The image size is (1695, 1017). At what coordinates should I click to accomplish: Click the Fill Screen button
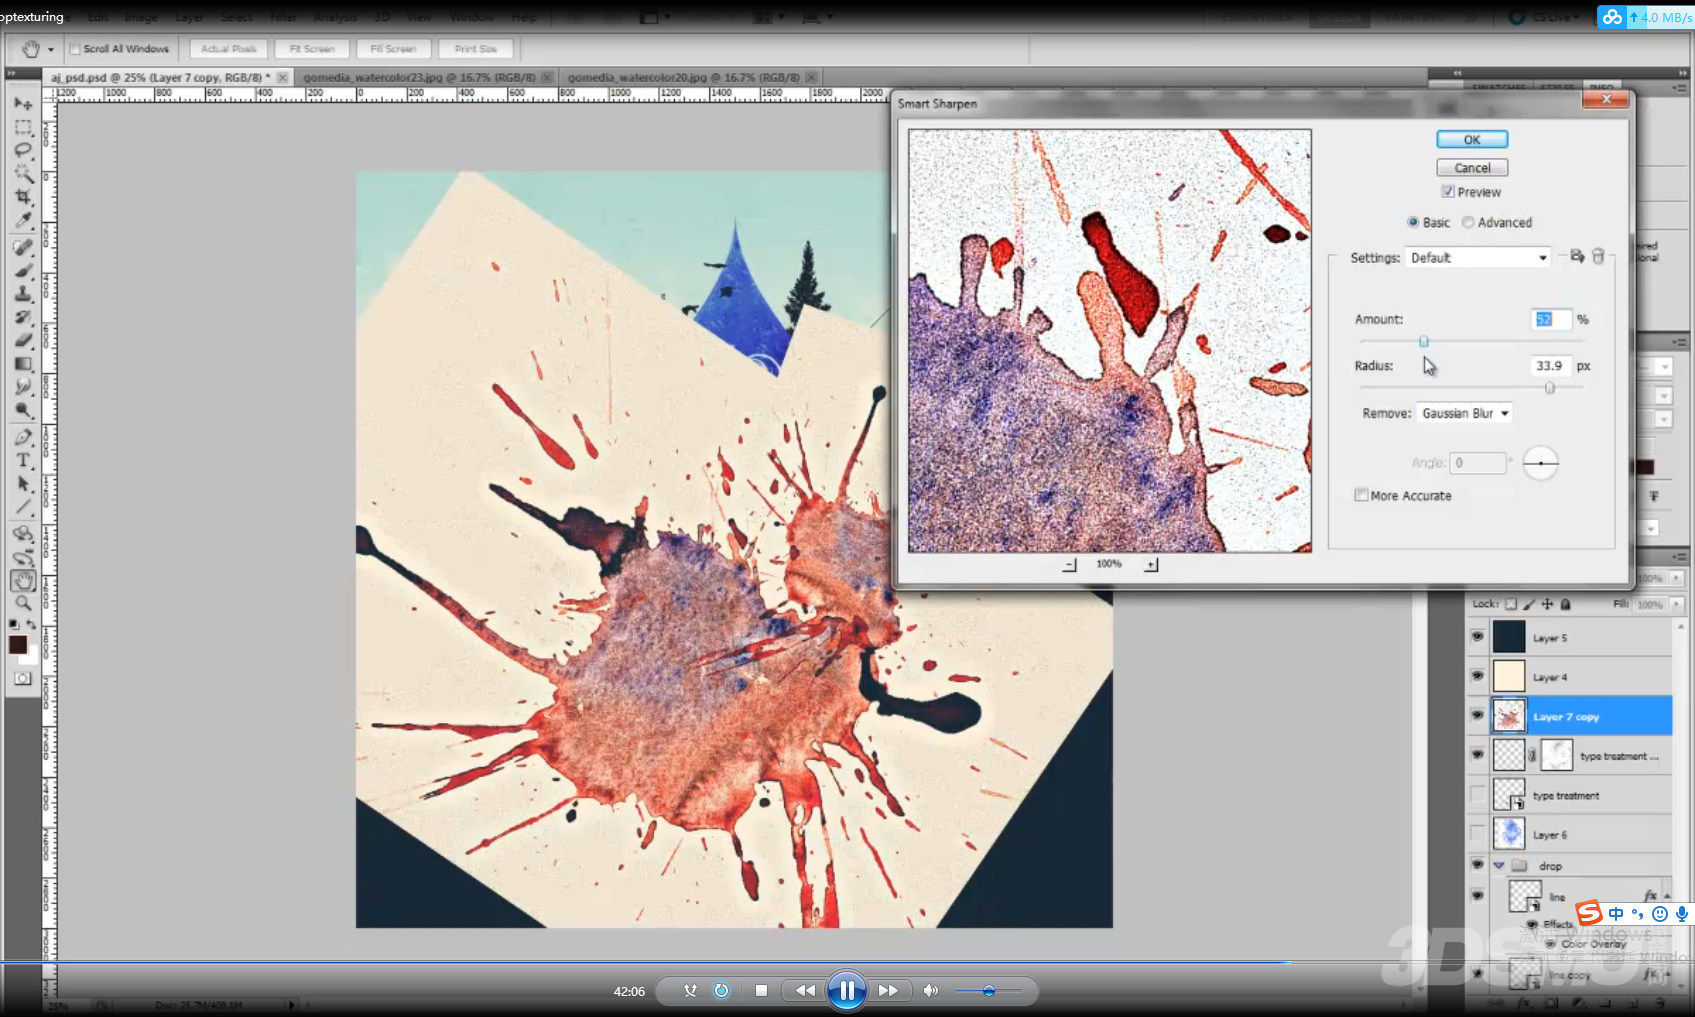393,49
